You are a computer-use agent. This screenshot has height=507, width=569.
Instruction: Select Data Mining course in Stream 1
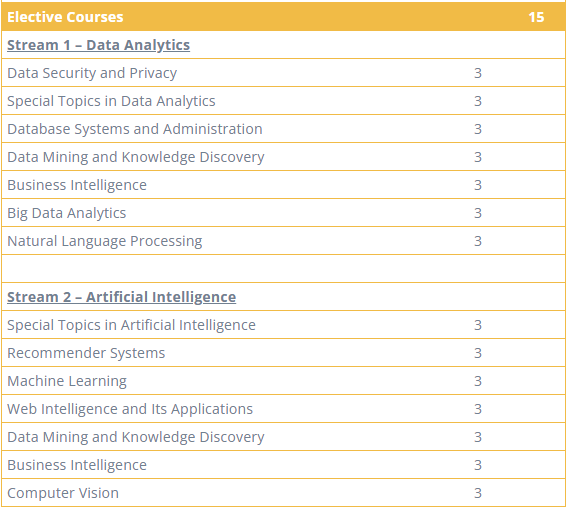(x=136, y=157)
